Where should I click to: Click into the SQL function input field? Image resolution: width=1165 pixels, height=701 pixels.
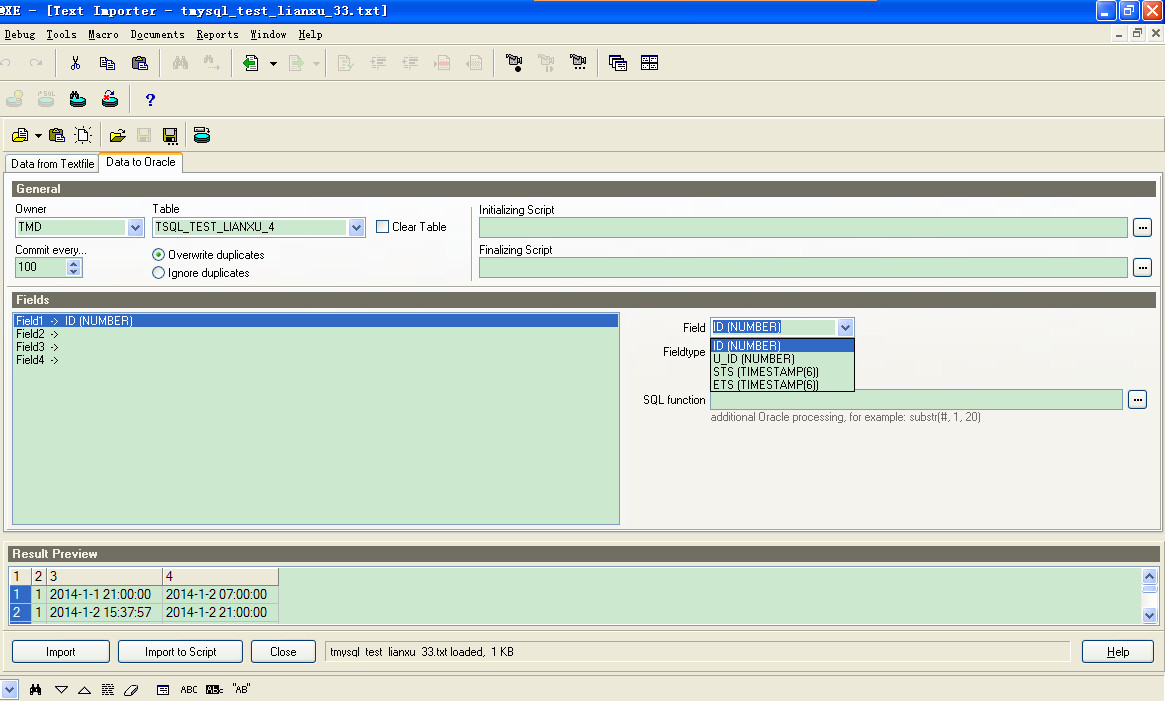916,400
